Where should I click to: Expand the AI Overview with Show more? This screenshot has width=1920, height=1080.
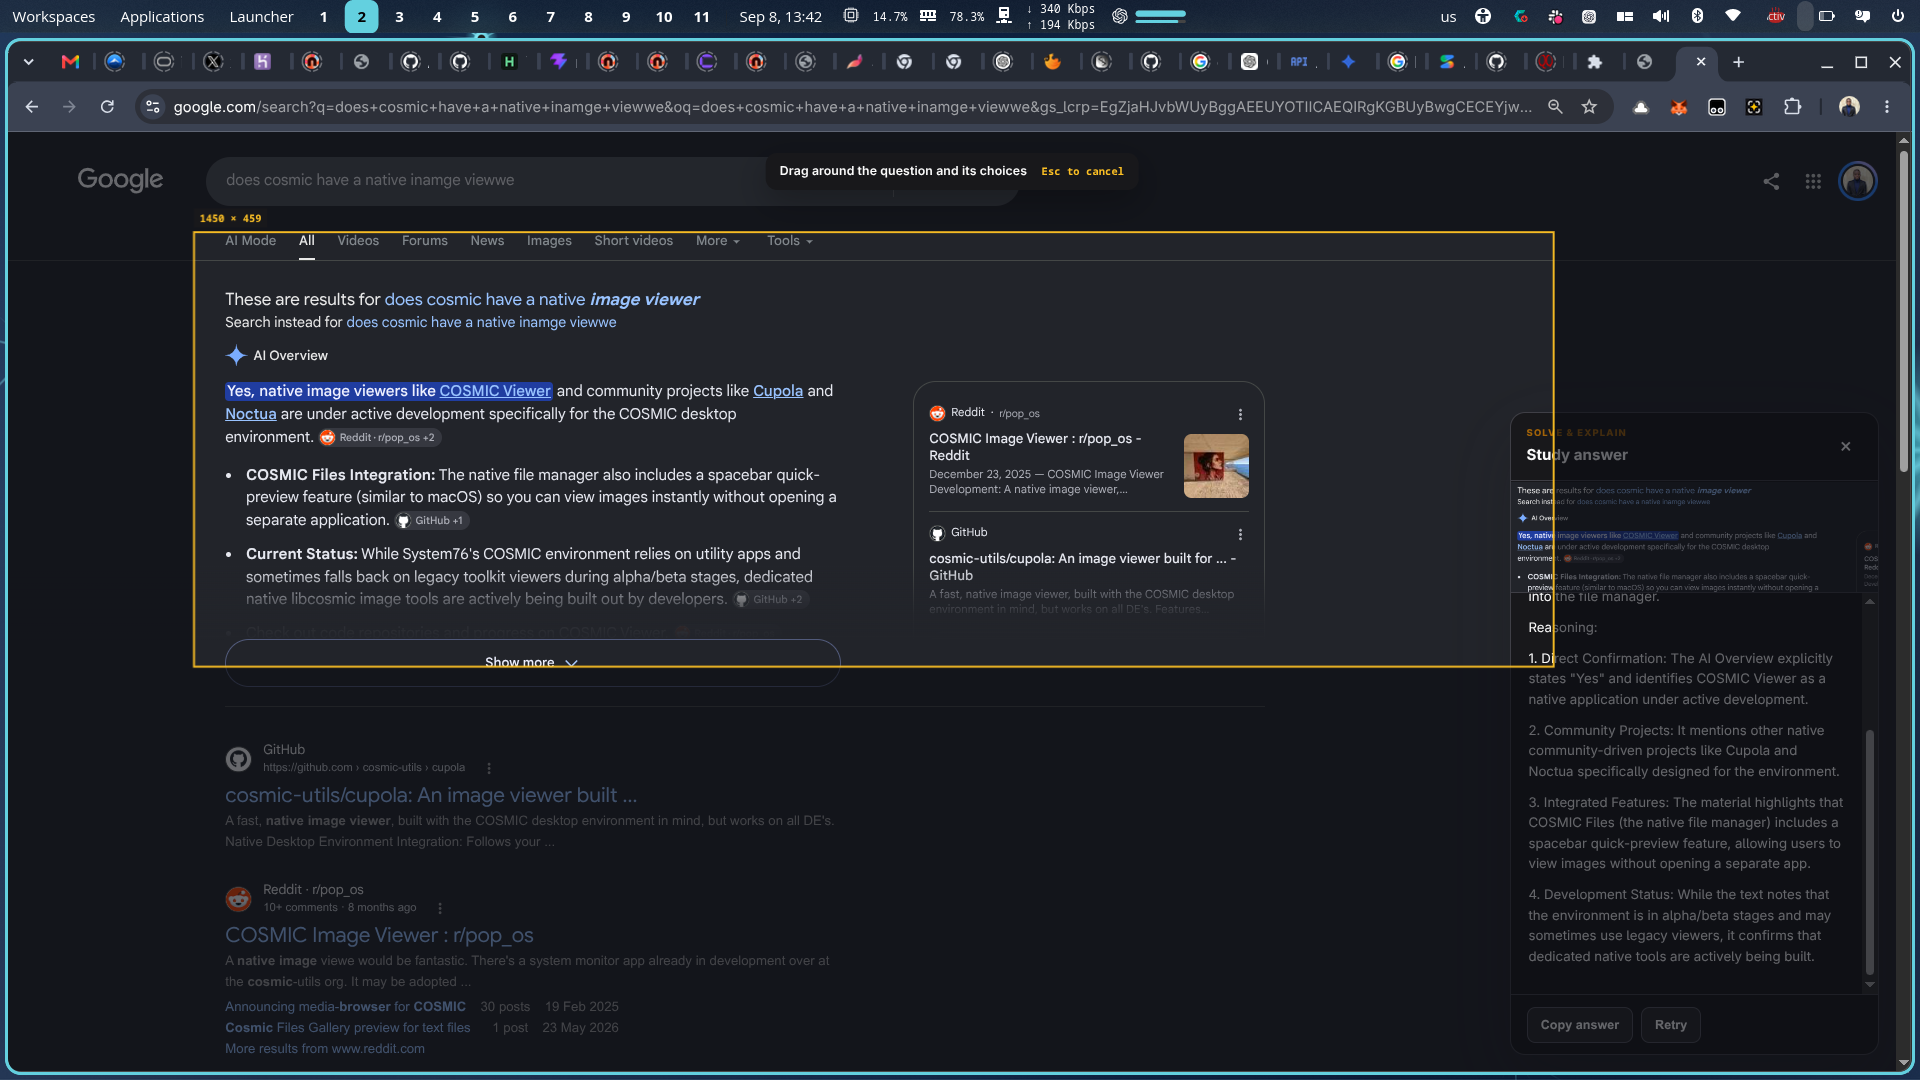tap(532, 662)
